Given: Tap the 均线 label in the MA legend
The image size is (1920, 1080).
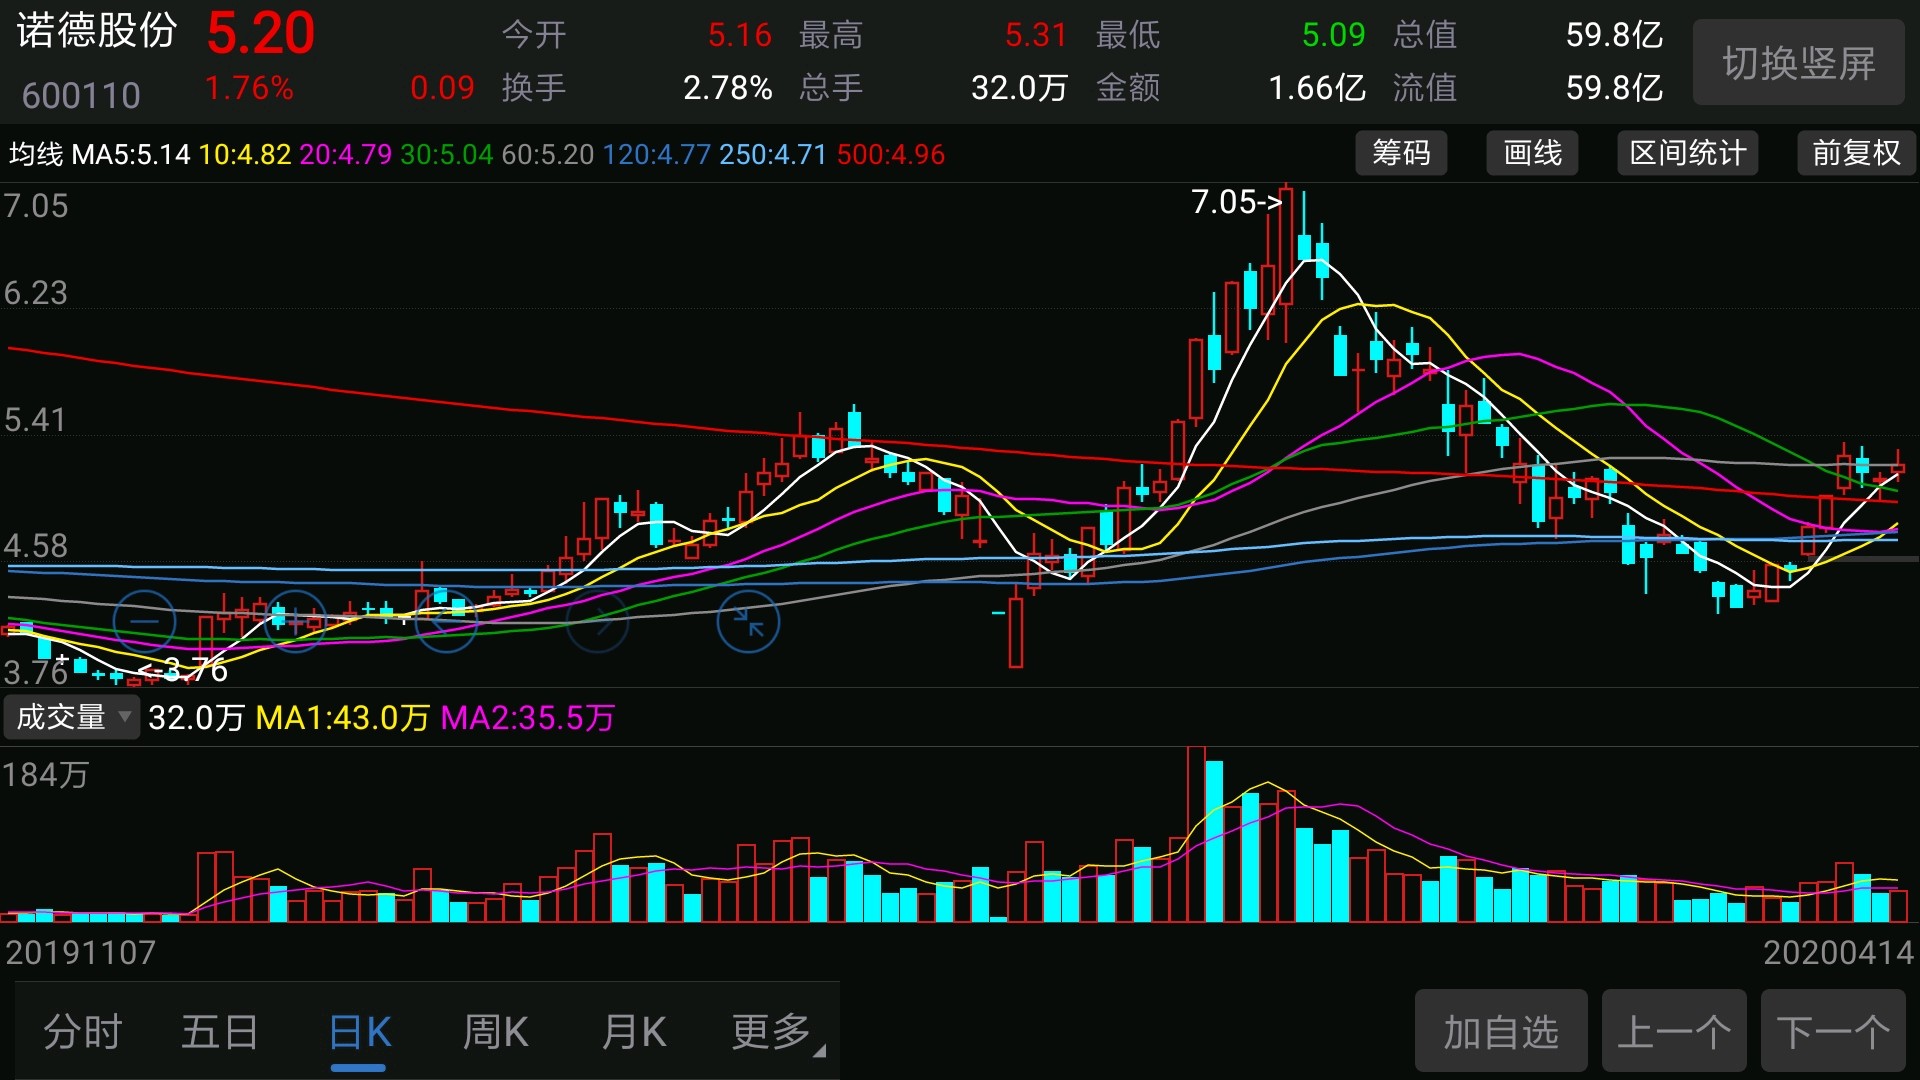Looking at the screenshot, I should tap(36, 154).
